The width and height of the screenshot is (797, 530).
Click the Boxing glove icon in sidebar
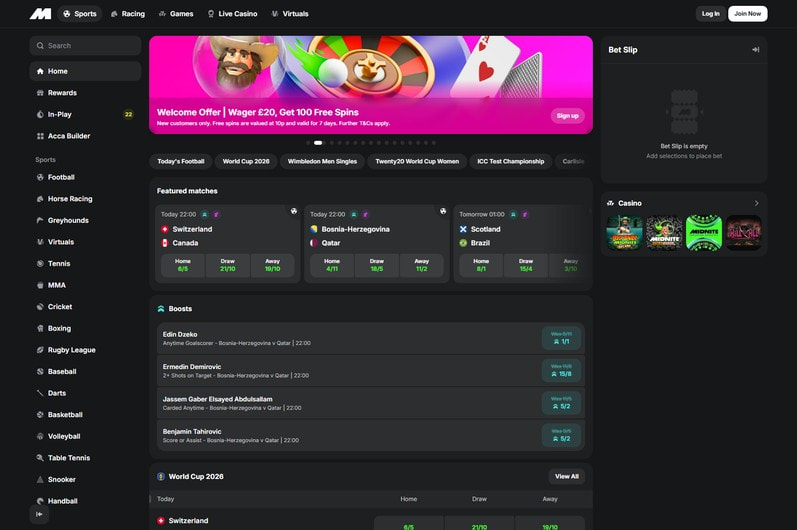[x=40, y=328]
